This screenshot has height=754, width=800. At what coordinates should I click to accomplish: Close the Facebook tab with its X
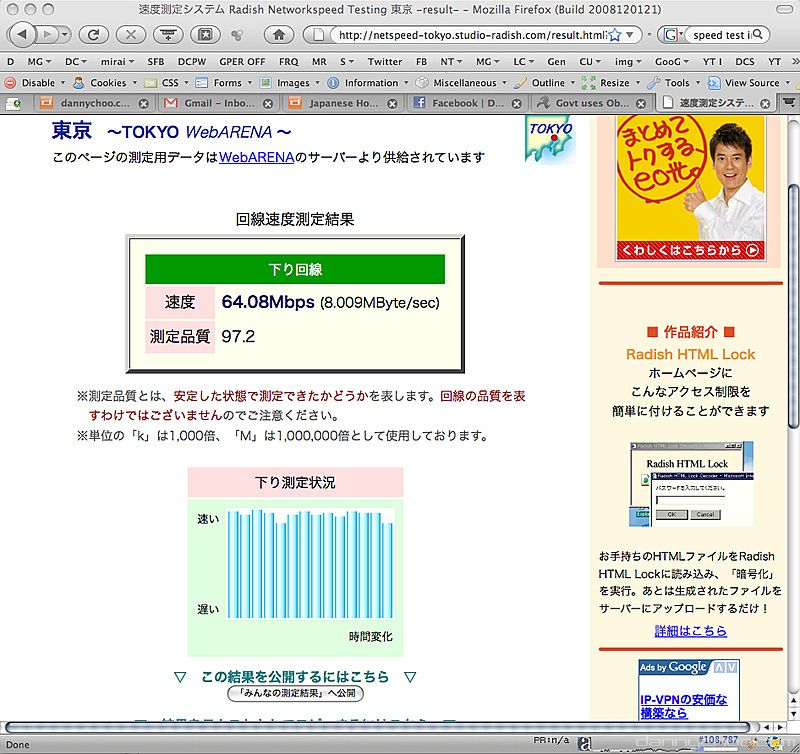coord(516,103)
